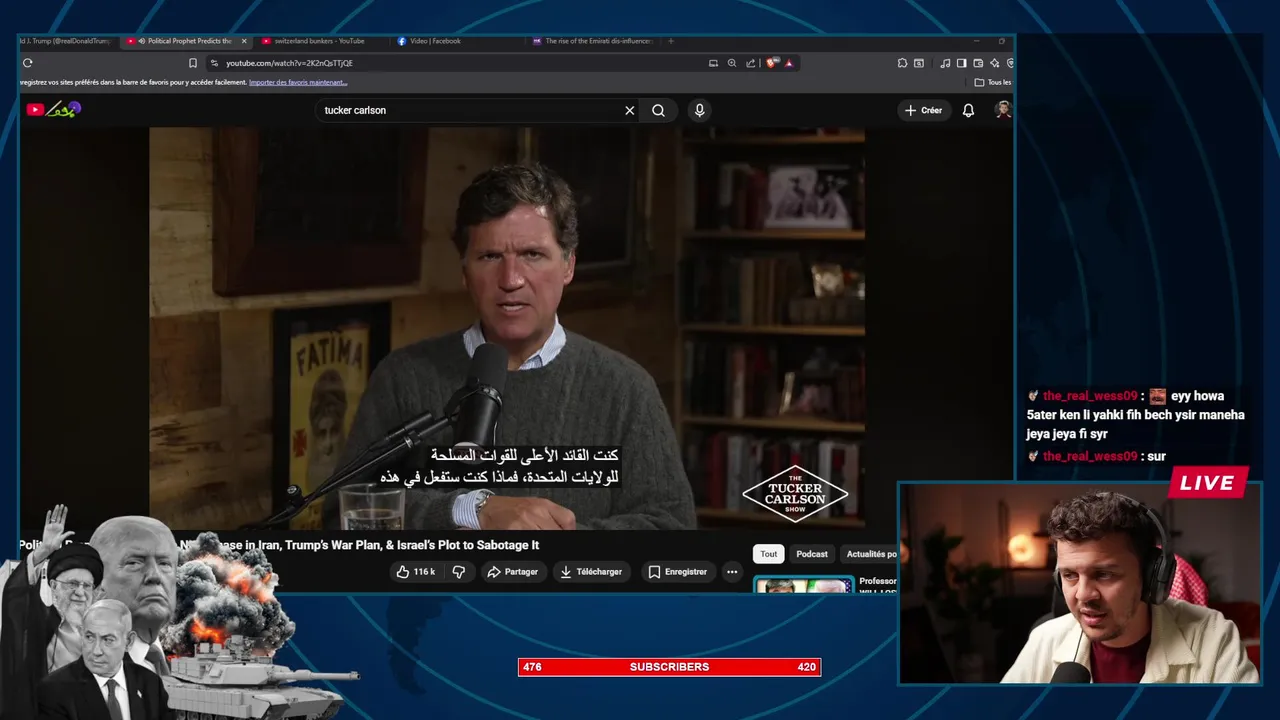This screenshot has height=720, width=1280.
Task: Open site settings icon before youtube.com URL
Action: [215, 63]
